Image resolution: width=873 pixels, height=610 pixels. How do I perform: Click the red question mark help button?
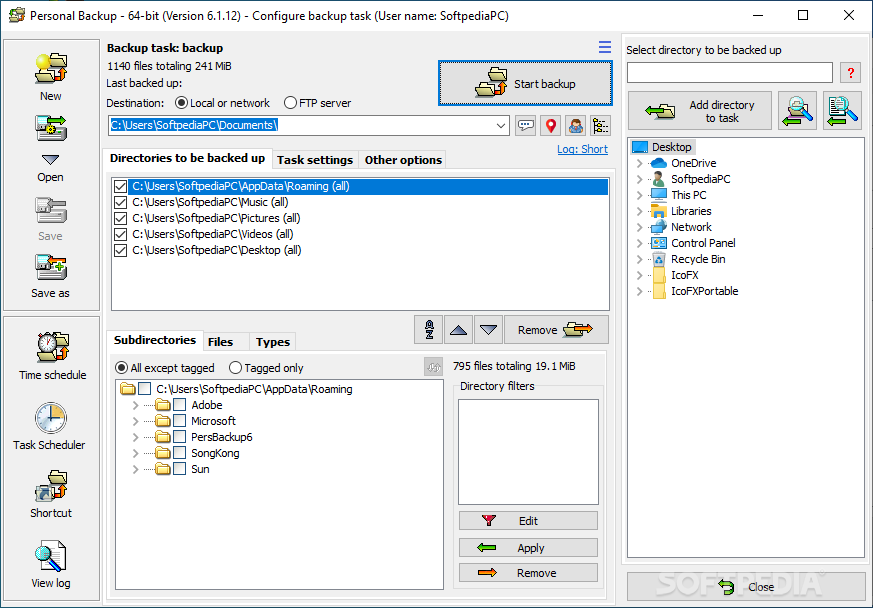click(x=850, y=72)
